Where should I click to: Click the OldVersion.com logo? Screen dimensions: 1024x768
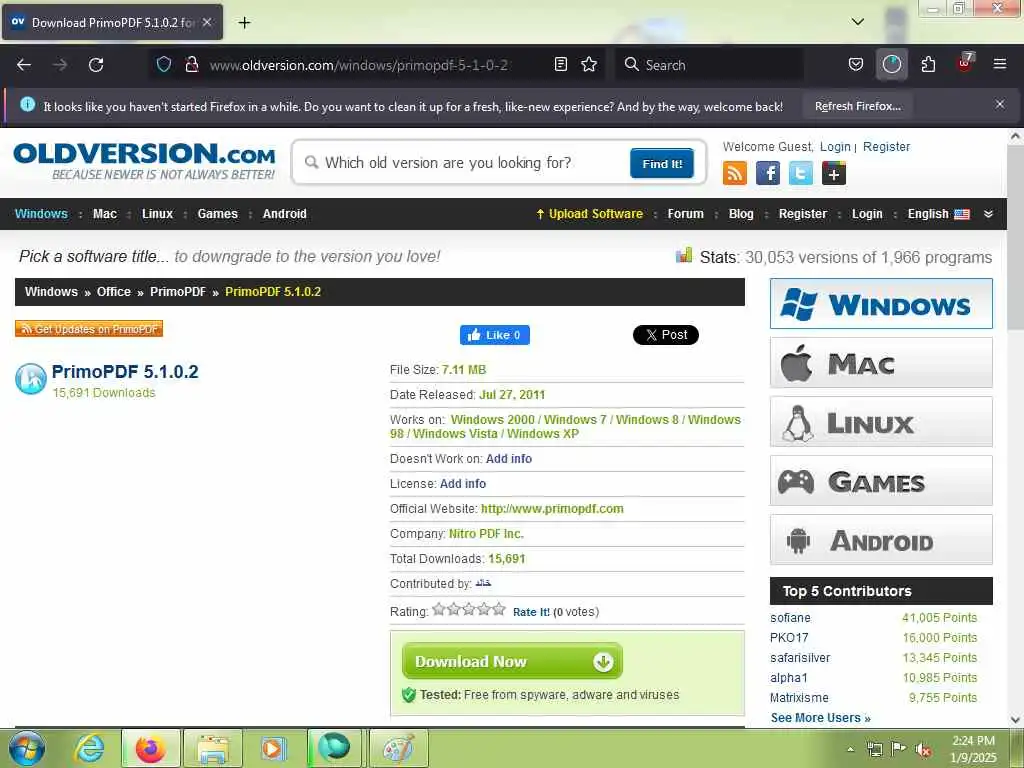coord(144,161)
